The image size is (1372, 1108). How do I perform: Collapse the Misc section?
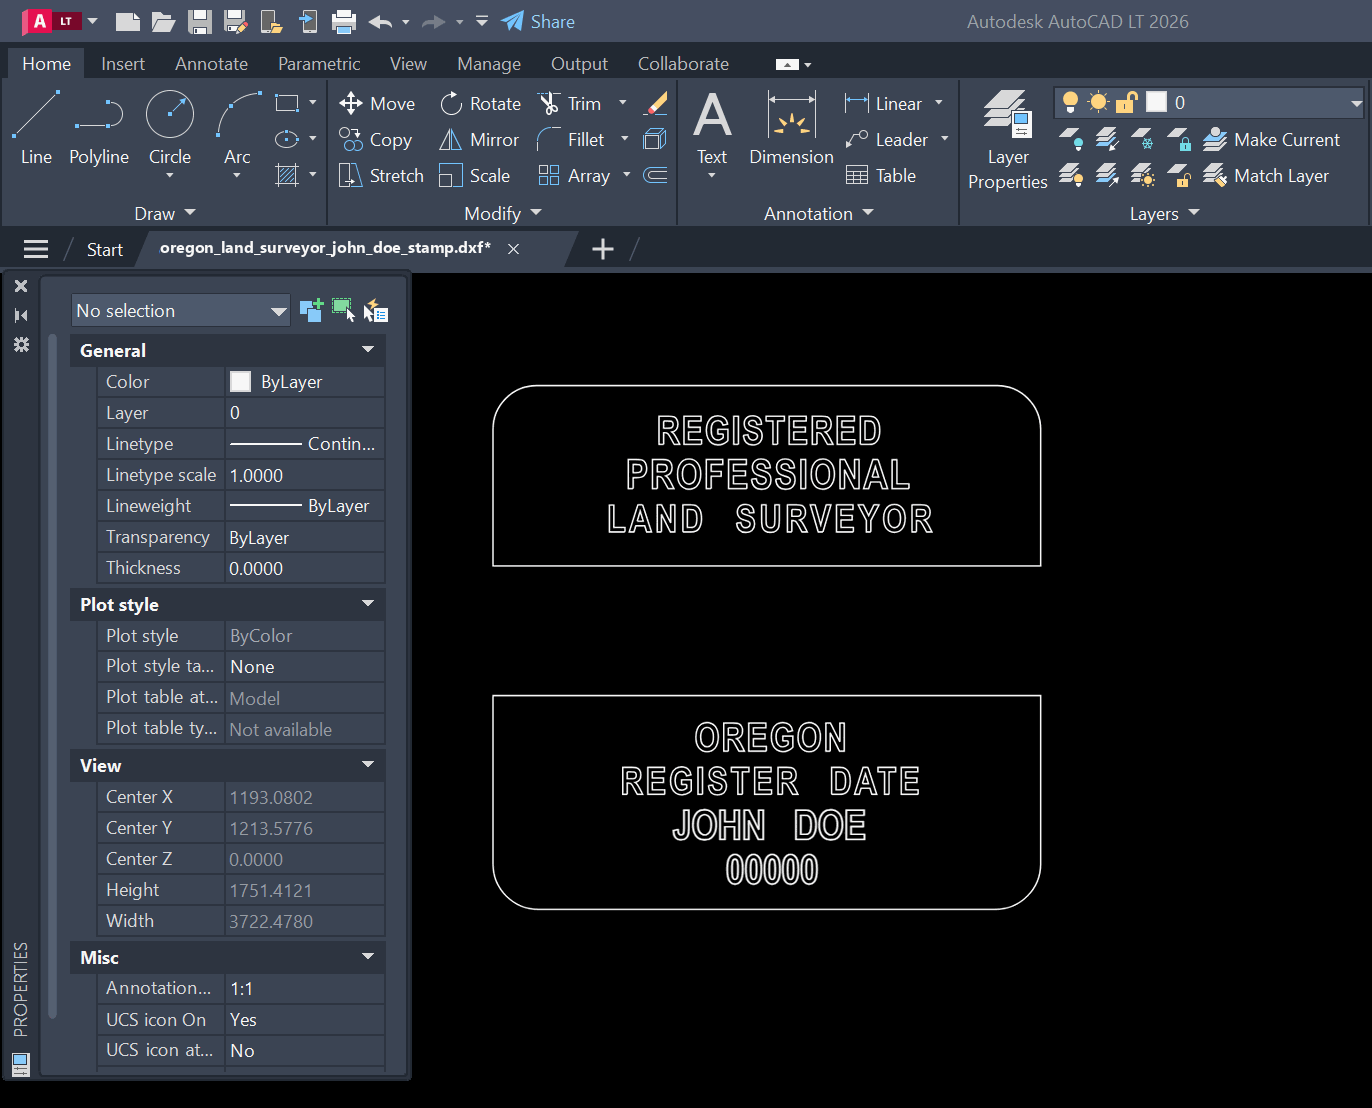pyautogui.click(x=368, y=957)
